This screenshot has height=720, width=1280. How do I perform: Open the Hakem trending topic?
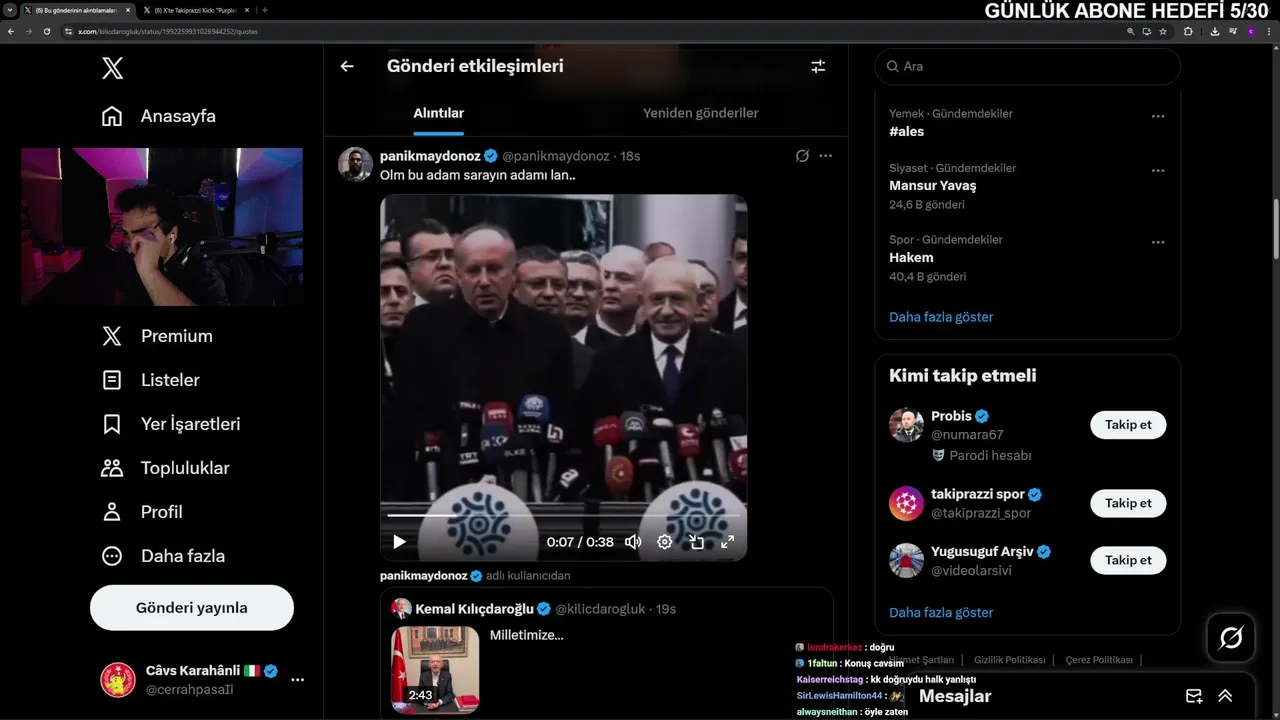tap(911, 257)
